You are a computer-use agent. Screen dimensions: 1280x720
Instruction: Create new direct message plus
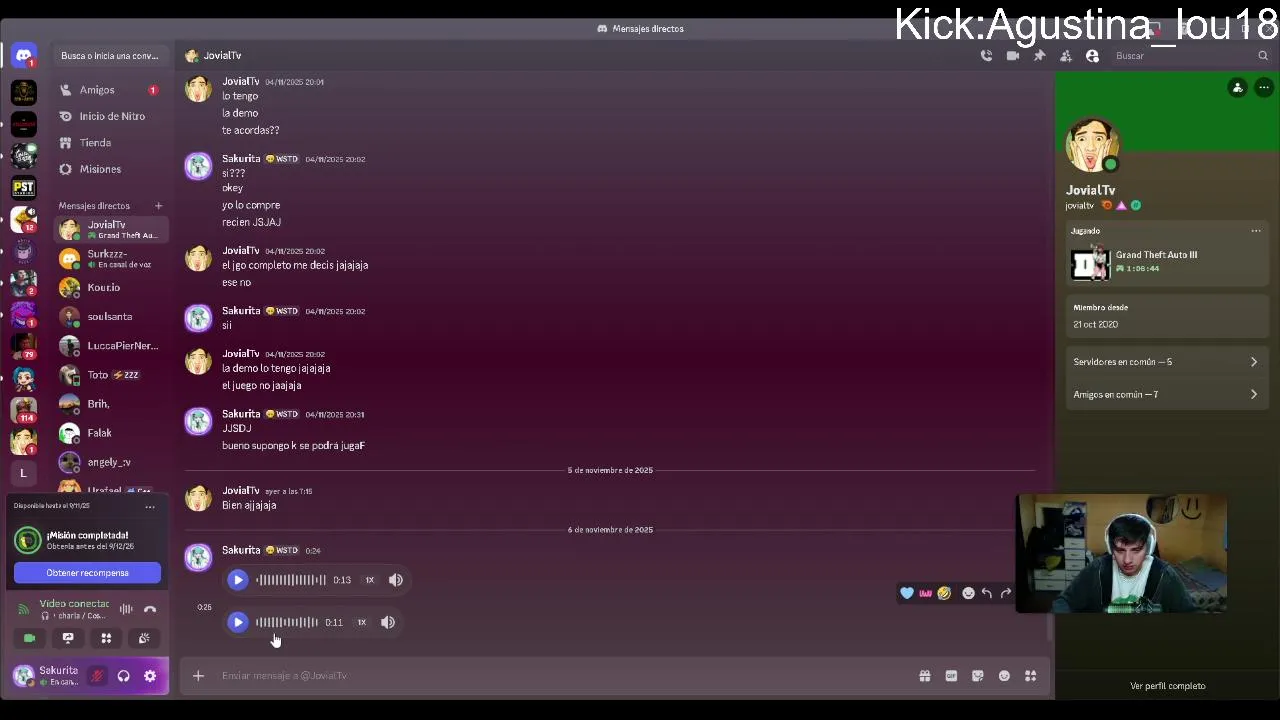tap(158, 206)
